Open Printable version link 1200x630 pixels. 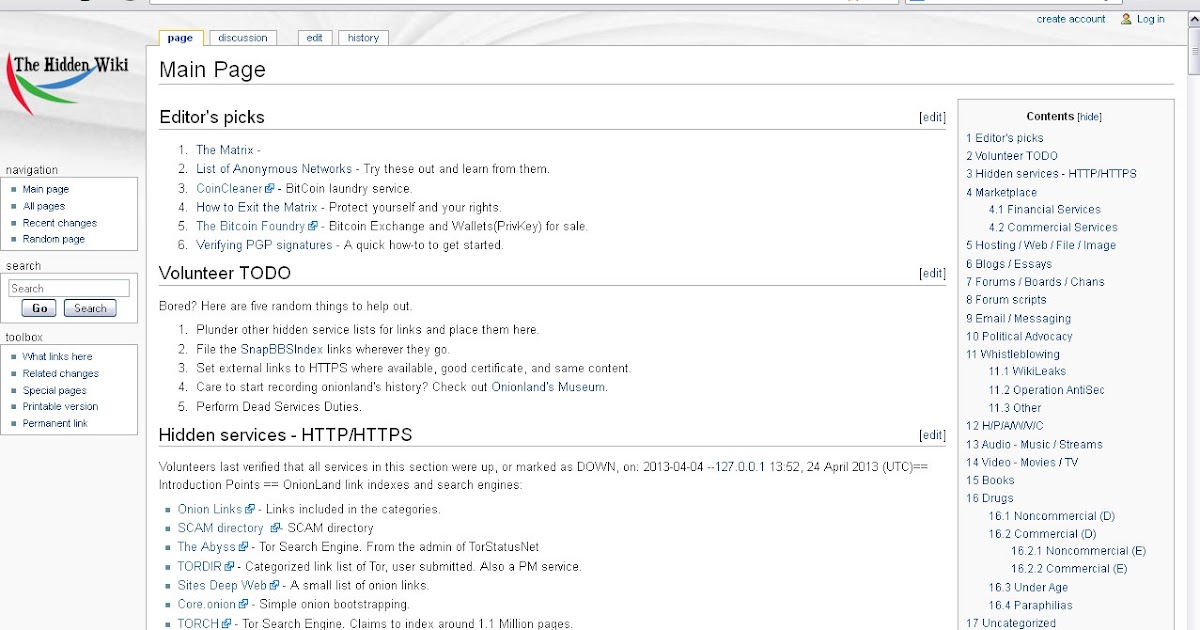61,406
